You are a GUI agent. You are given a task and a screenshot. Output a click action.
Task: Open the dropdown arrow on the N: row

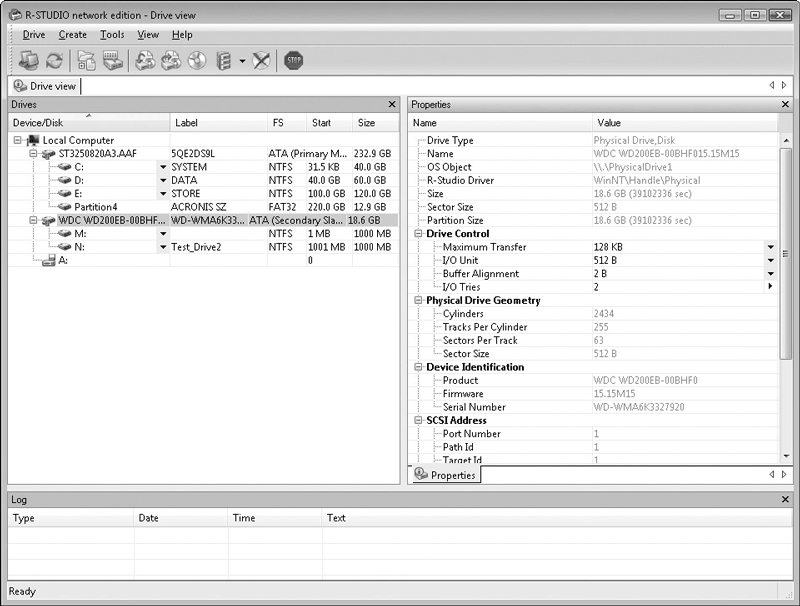(x=163, y=247)
